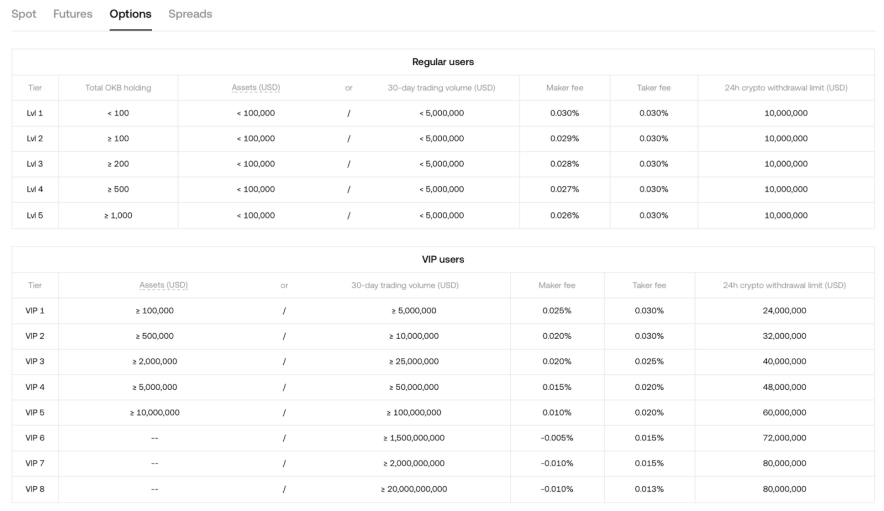
Task: Click the ≥ 20,000,000,000 trading volume cell
Action: click(x=413, y=489)
